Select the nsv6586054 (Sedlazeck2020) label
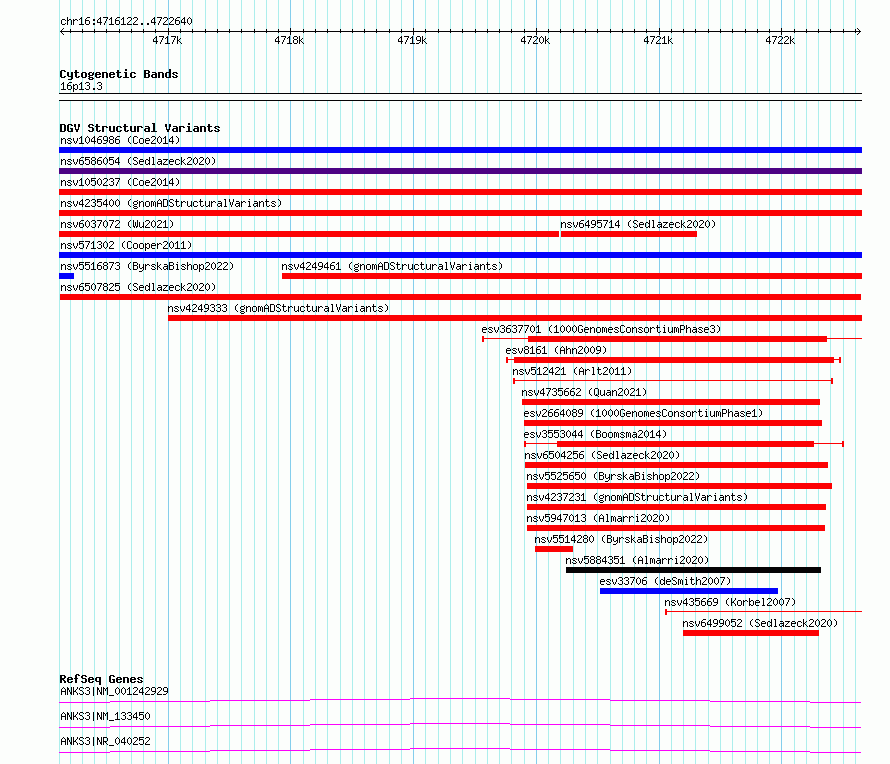890x764 pixels. point(138,161)
